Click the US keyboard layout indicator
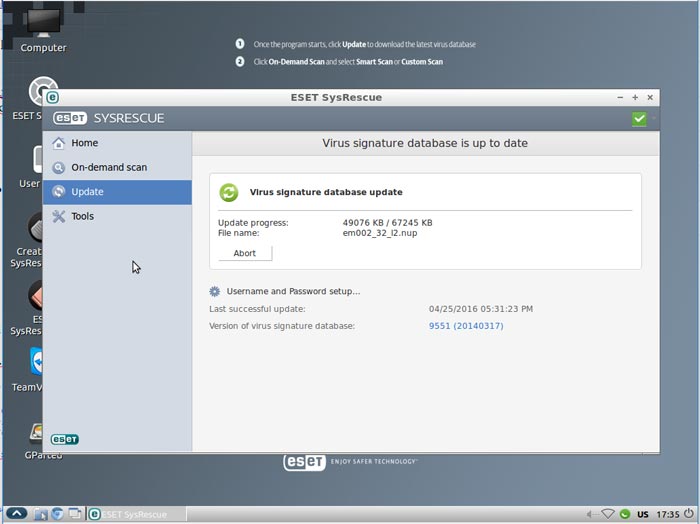This screenshot has width=700, height=524. 643,515
